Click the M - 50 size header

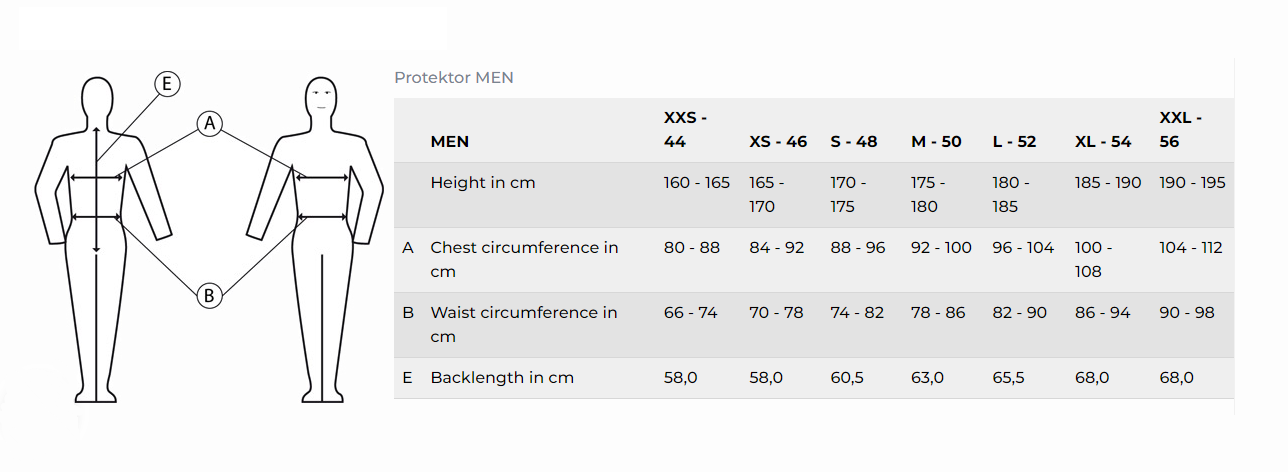pos(936,142)
